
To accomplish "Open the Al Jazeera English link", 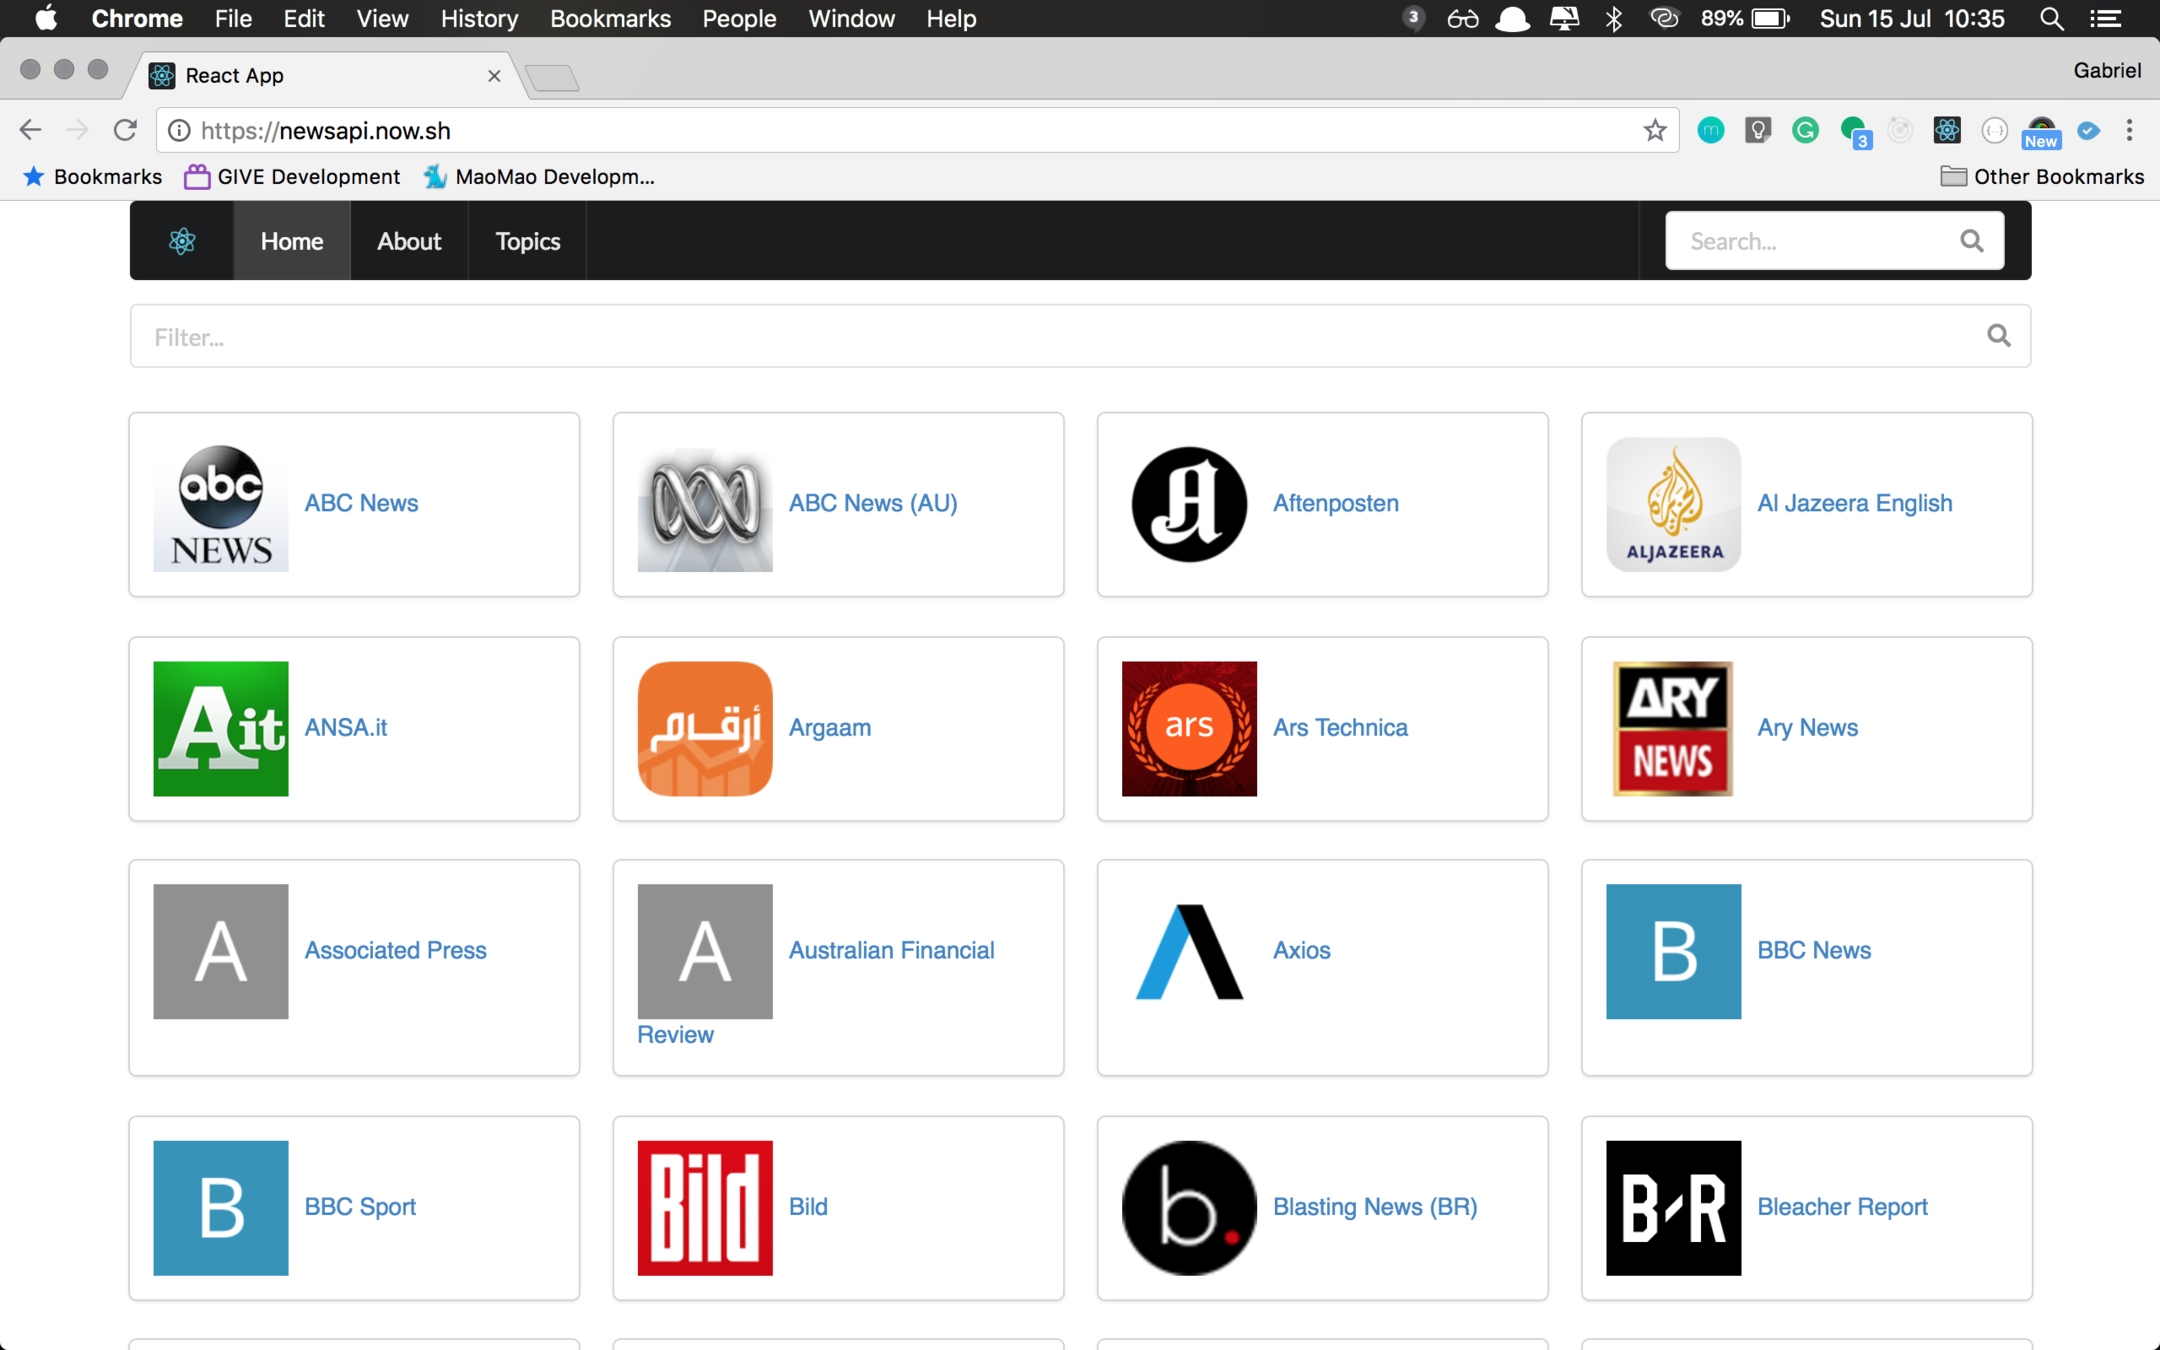I will point(1854,503).
